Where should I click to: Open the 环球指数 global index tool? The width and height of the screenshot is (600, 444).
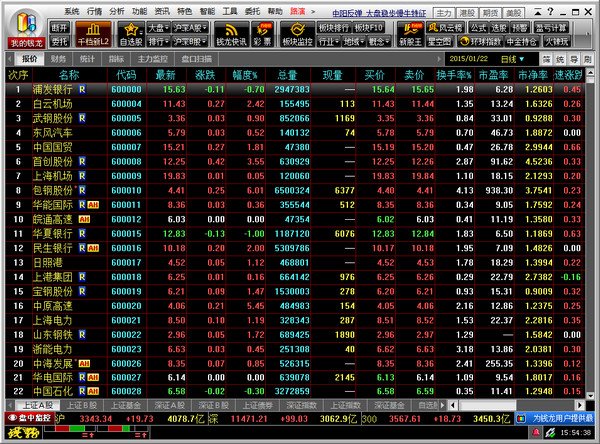click(x=480, y=41)
